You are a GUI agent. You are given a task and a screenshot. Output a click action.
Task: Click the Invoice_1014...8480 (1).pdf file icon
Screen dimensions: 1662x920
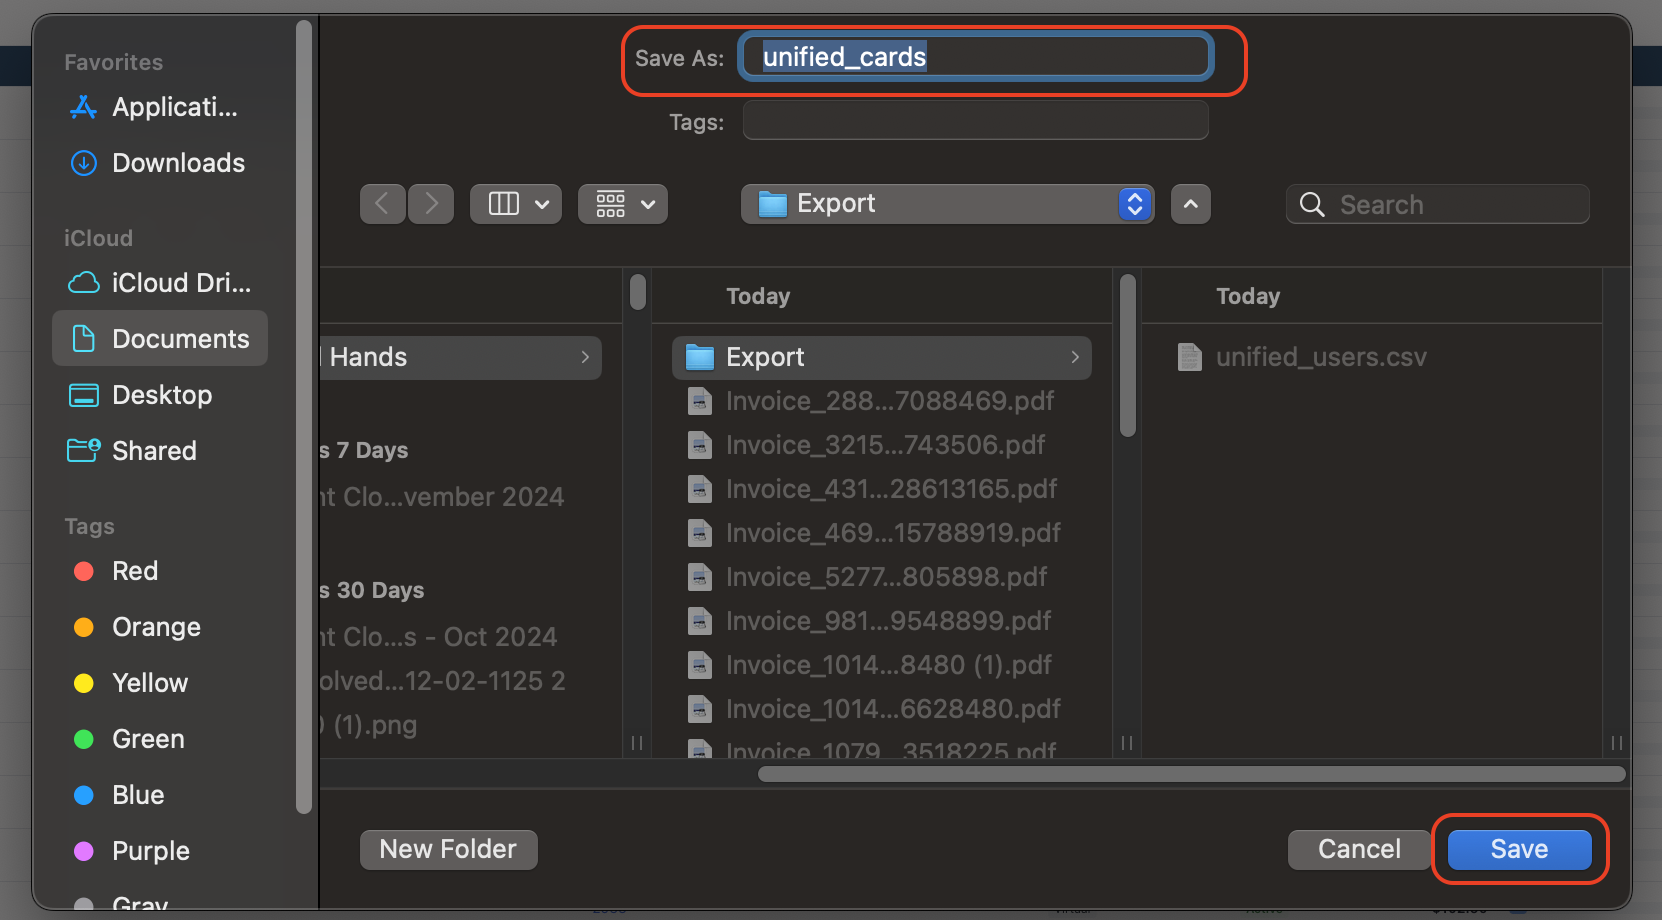pyautogui.click(x=700, y=665)
